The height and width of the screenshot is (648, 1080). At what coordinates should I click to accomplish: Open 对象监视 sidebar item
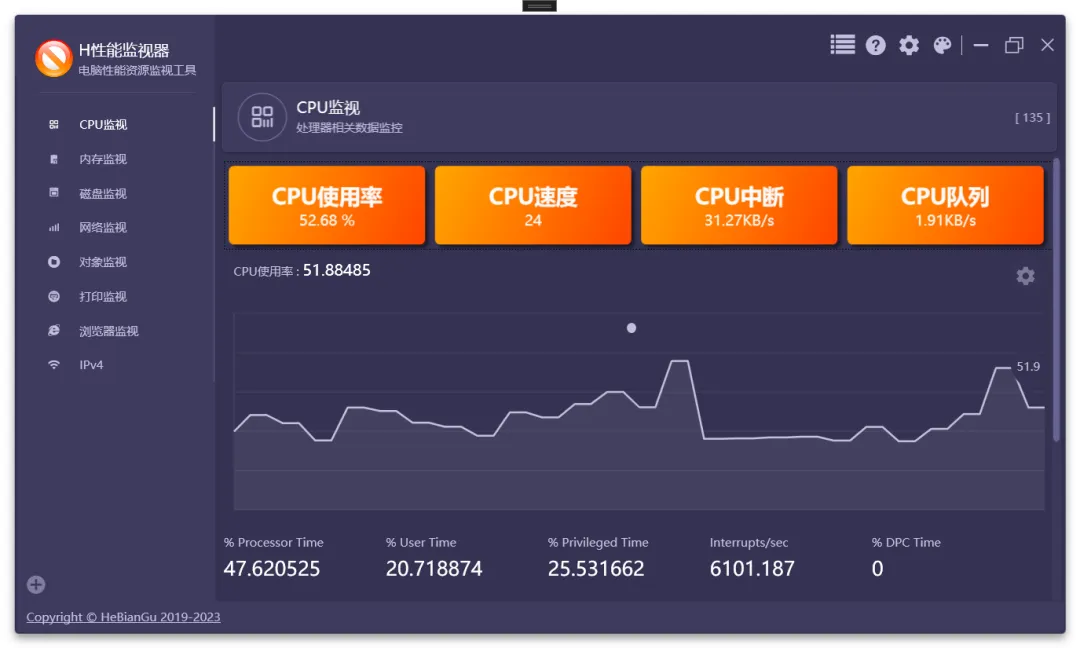pyautogui.click(x=103, y=262)
